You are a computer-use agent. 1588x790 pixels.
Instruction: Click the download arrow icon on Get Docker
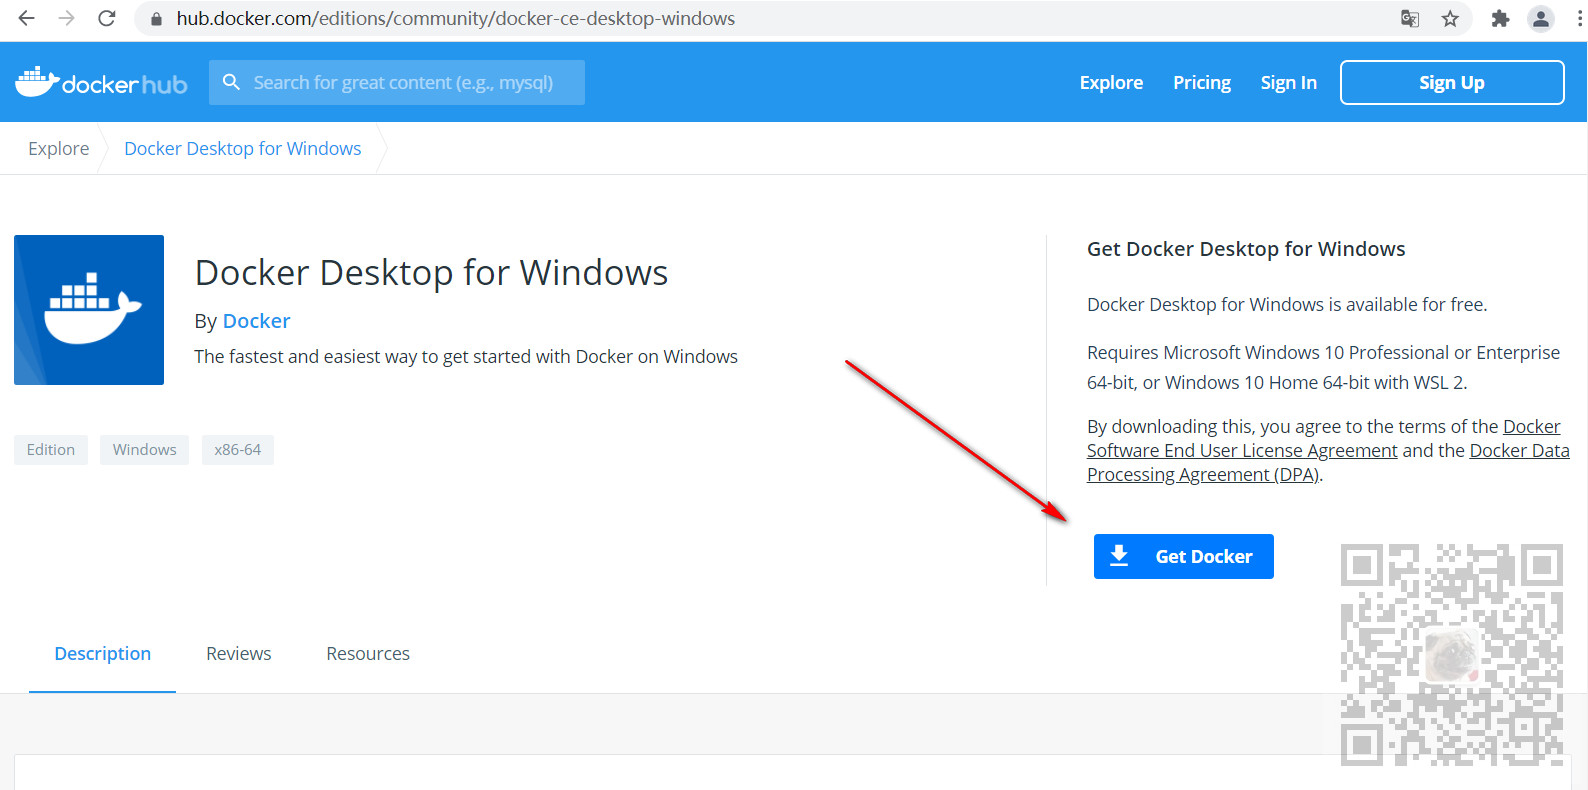point(1119,556)
